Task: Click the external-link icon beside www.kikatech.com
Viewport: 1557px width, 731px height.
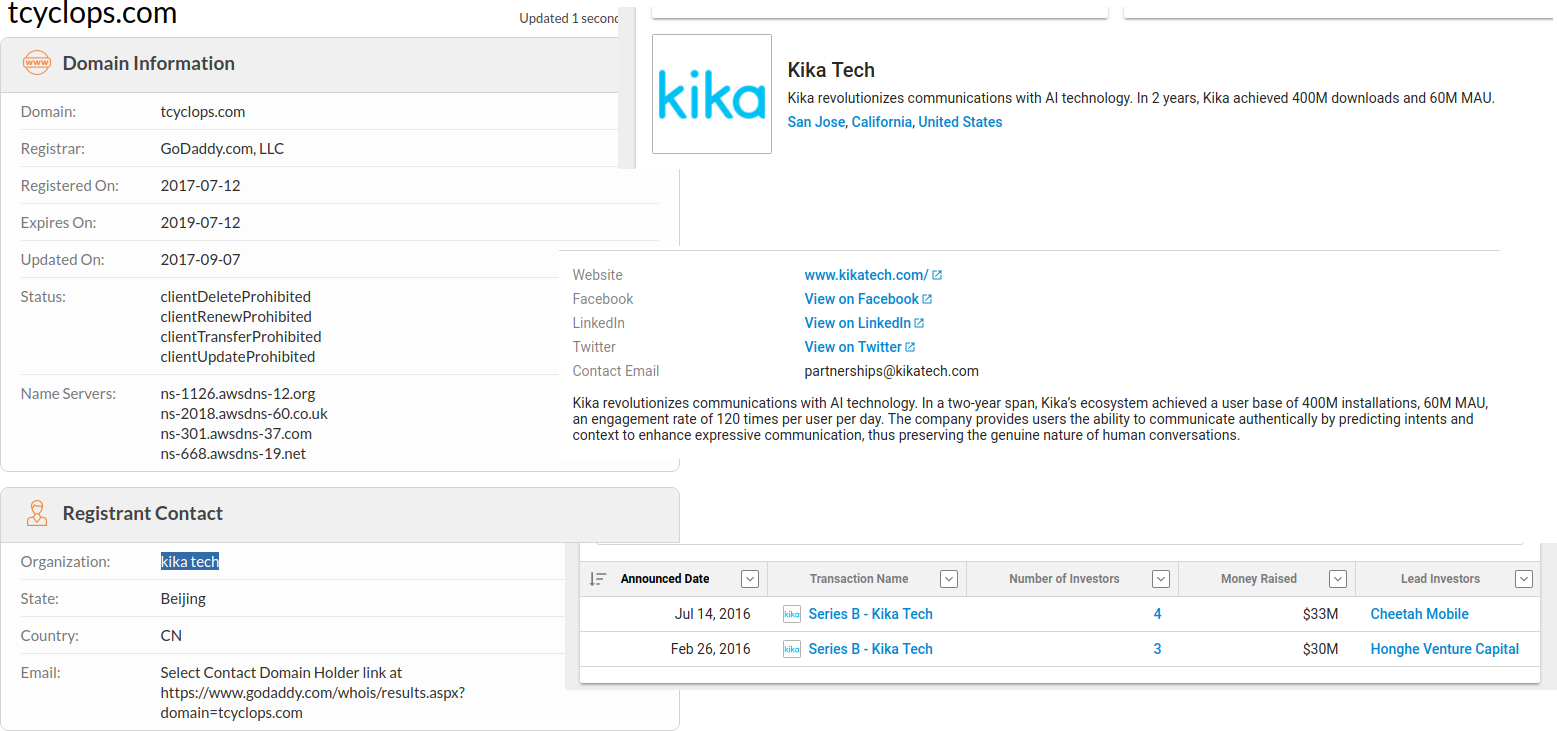Action: click(937, 275)
